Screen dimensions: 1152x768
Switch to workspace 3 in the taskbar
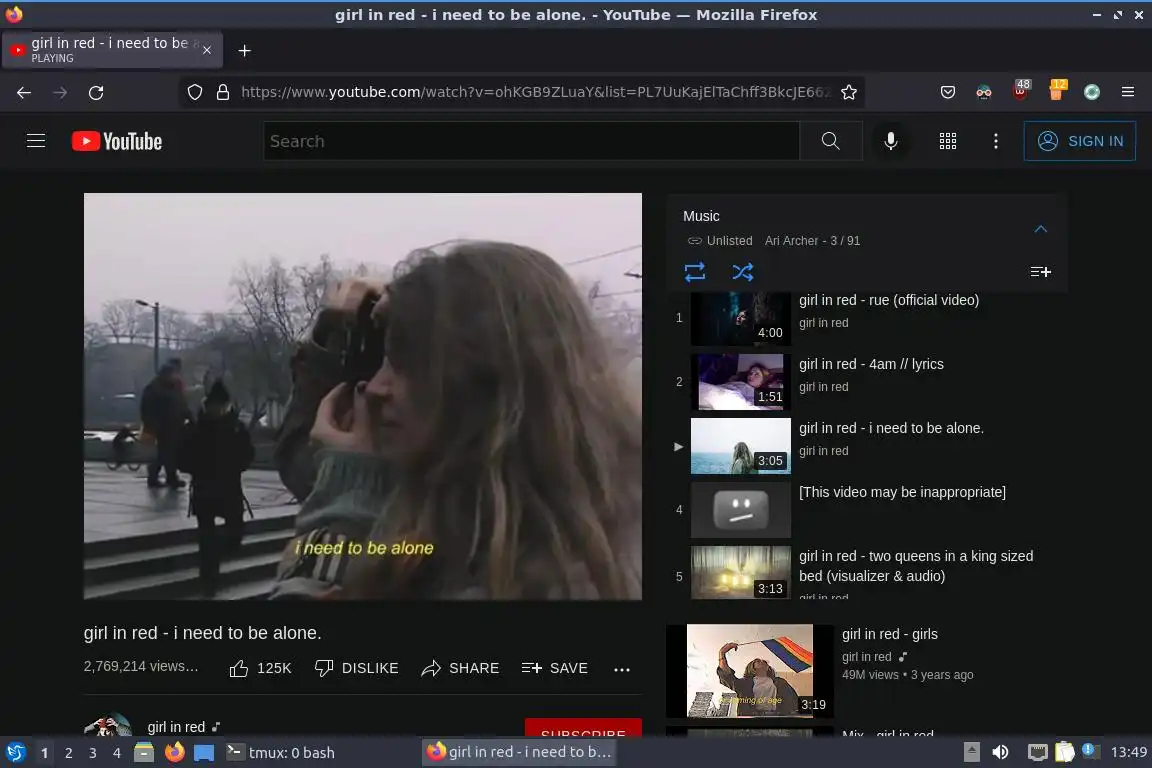(93, 753)
